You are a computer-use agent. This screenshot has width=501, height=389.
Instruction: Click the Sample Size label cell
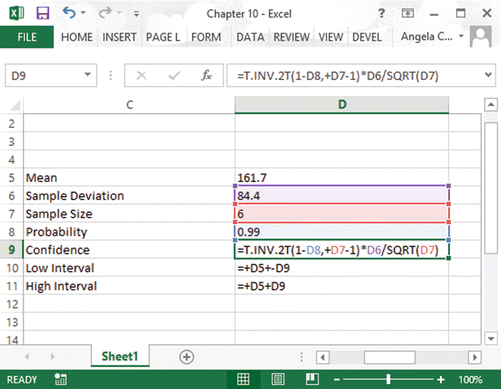129,214
